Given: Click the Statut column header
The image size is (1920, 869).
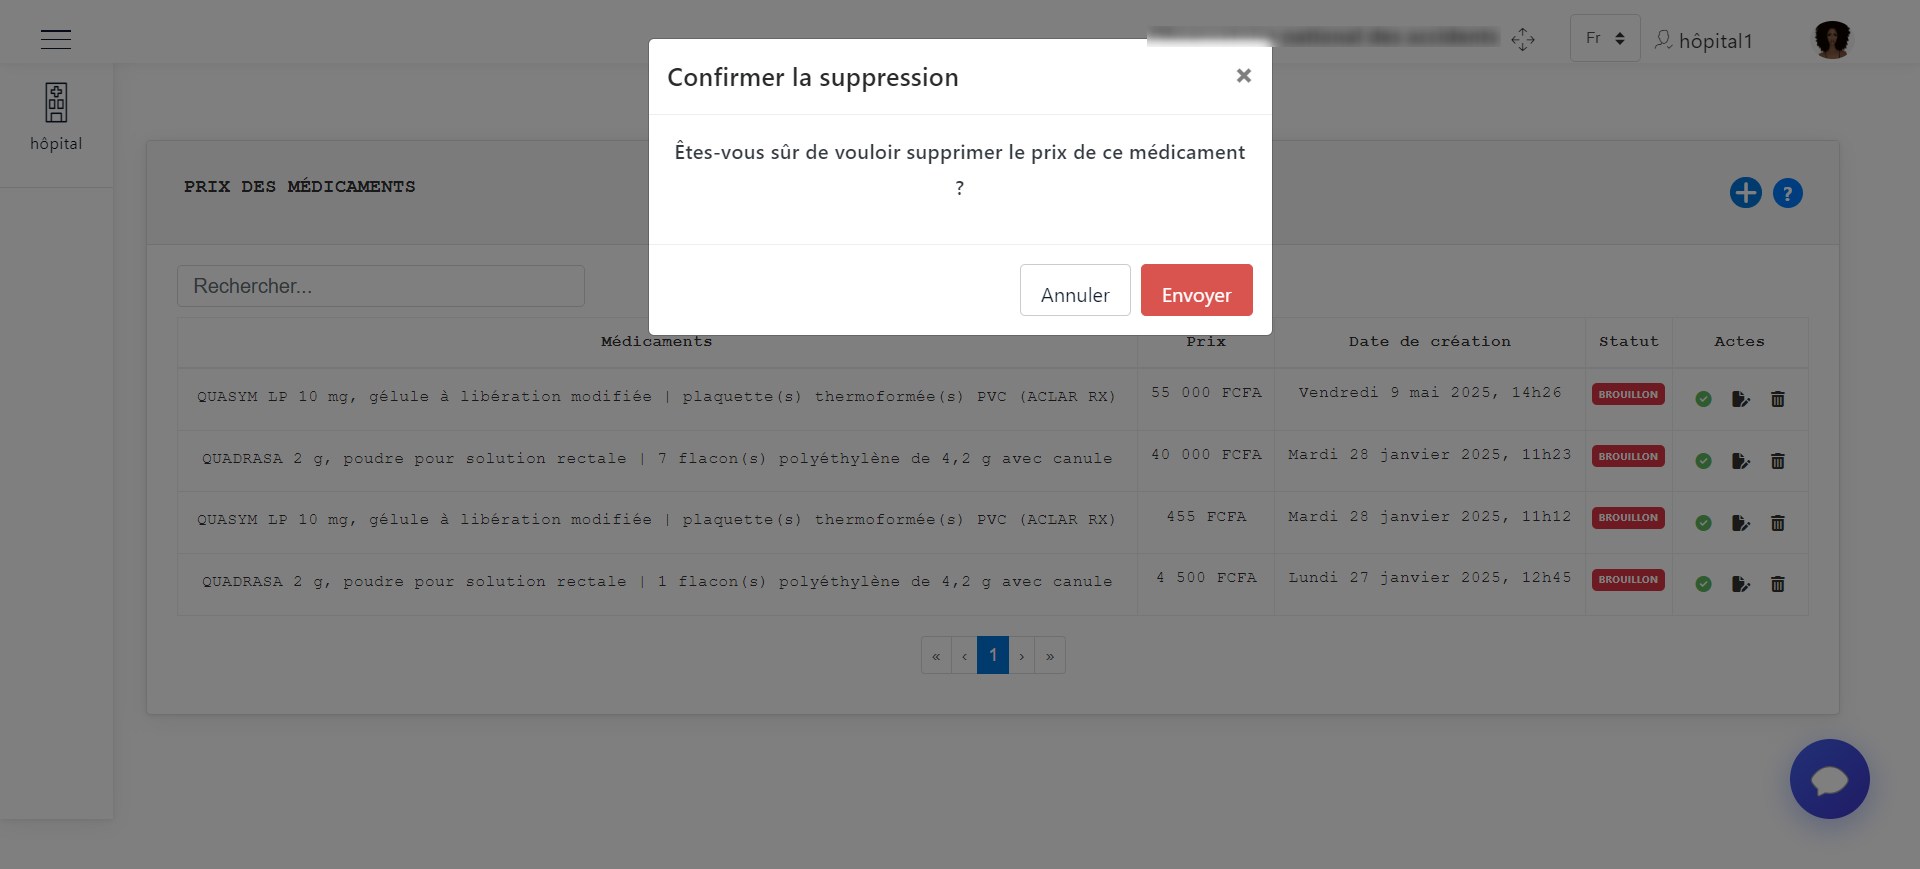Looking at the screenshot, I should coord(1629,342).
